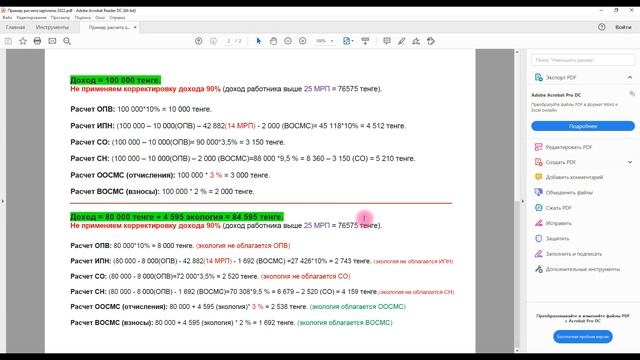Click the read mode scrolling icon

365,41
